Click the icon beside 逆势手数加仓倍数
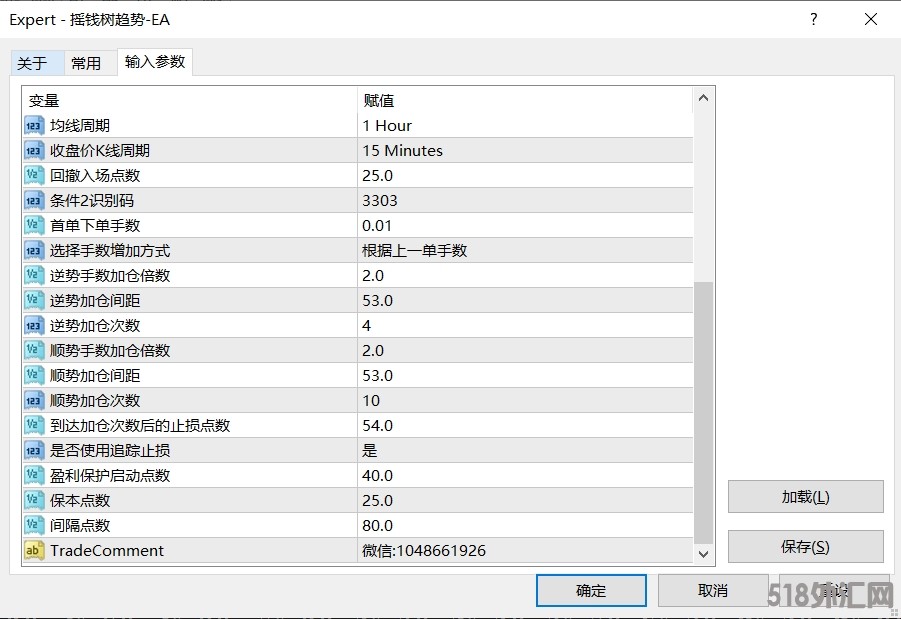Screen dimensions: 901x619 click(x=34, y=275)
